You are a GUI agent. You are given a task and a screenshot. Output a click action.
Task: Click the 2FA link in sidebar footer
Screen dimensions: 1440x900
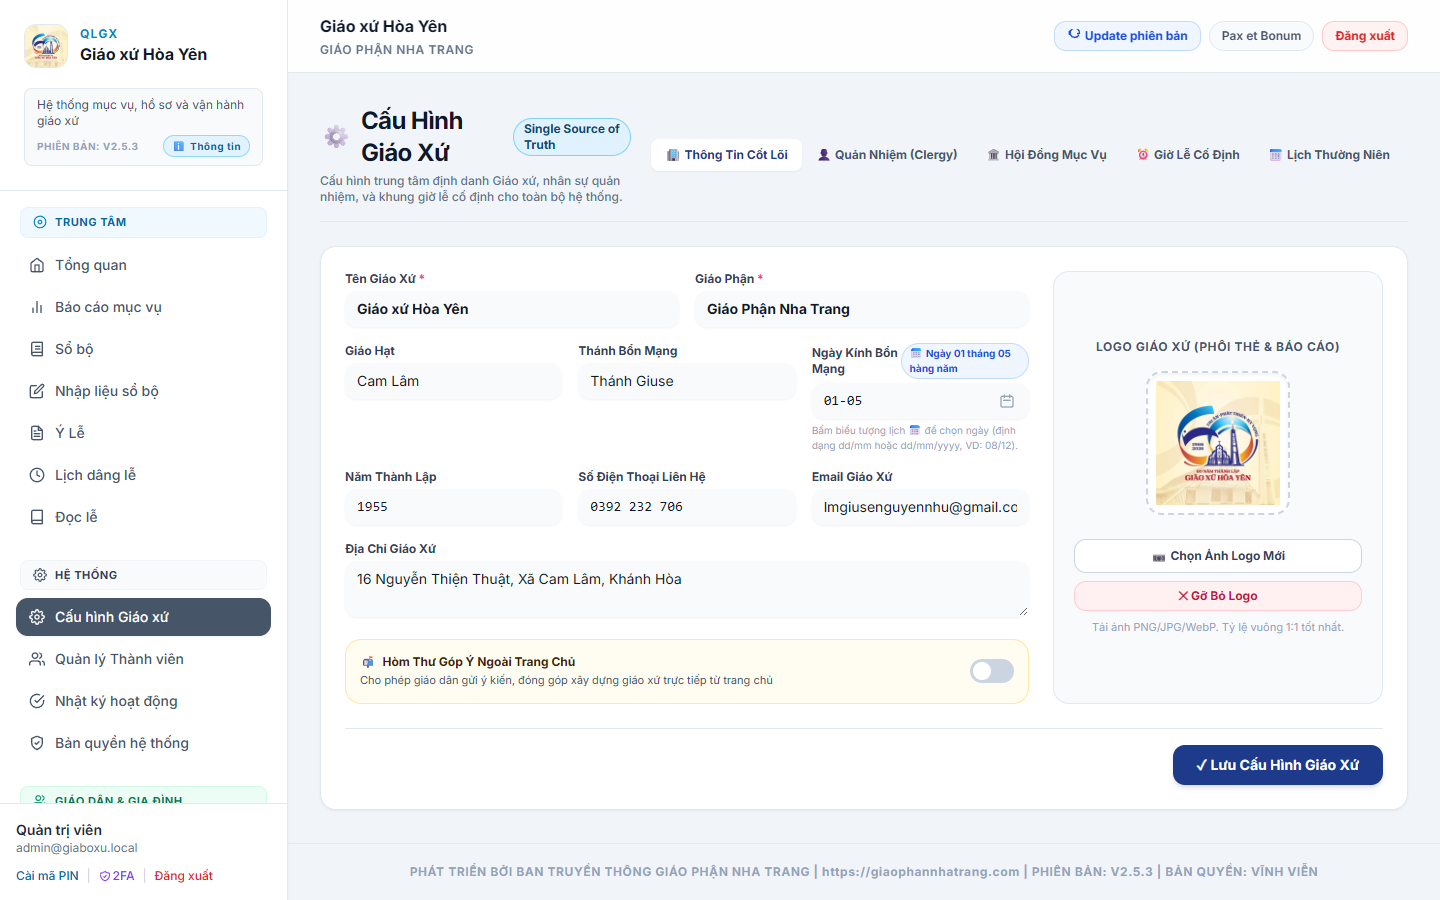117,876
